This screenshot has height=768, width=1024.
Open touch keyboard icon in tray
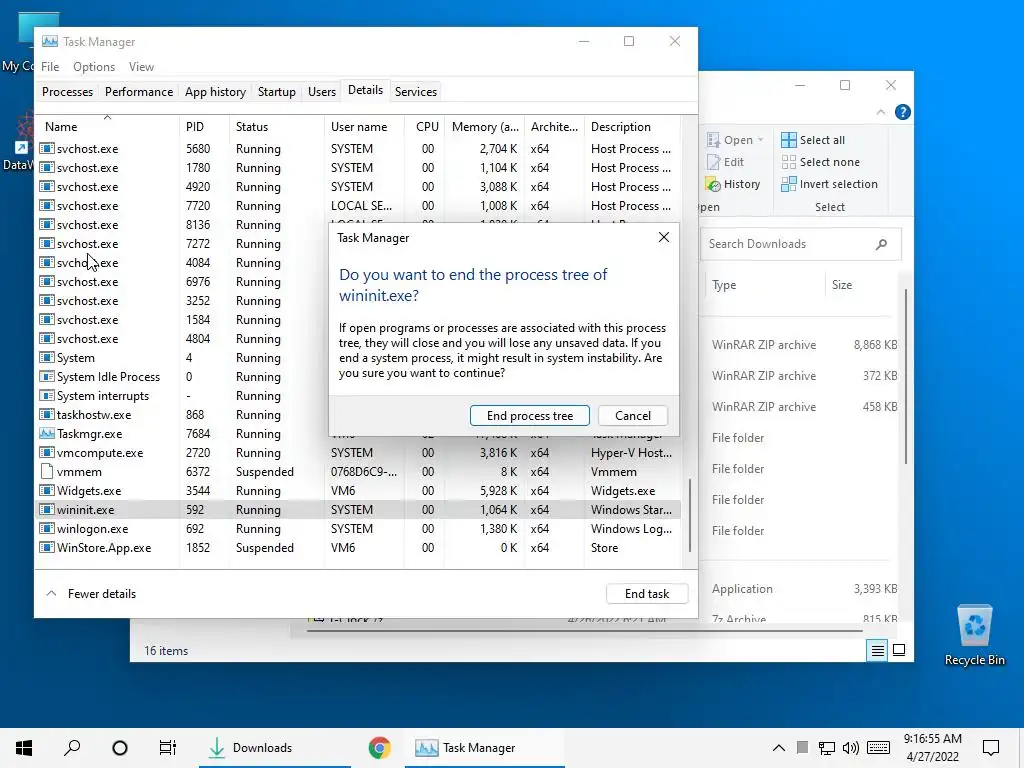[x=878, y=748]
